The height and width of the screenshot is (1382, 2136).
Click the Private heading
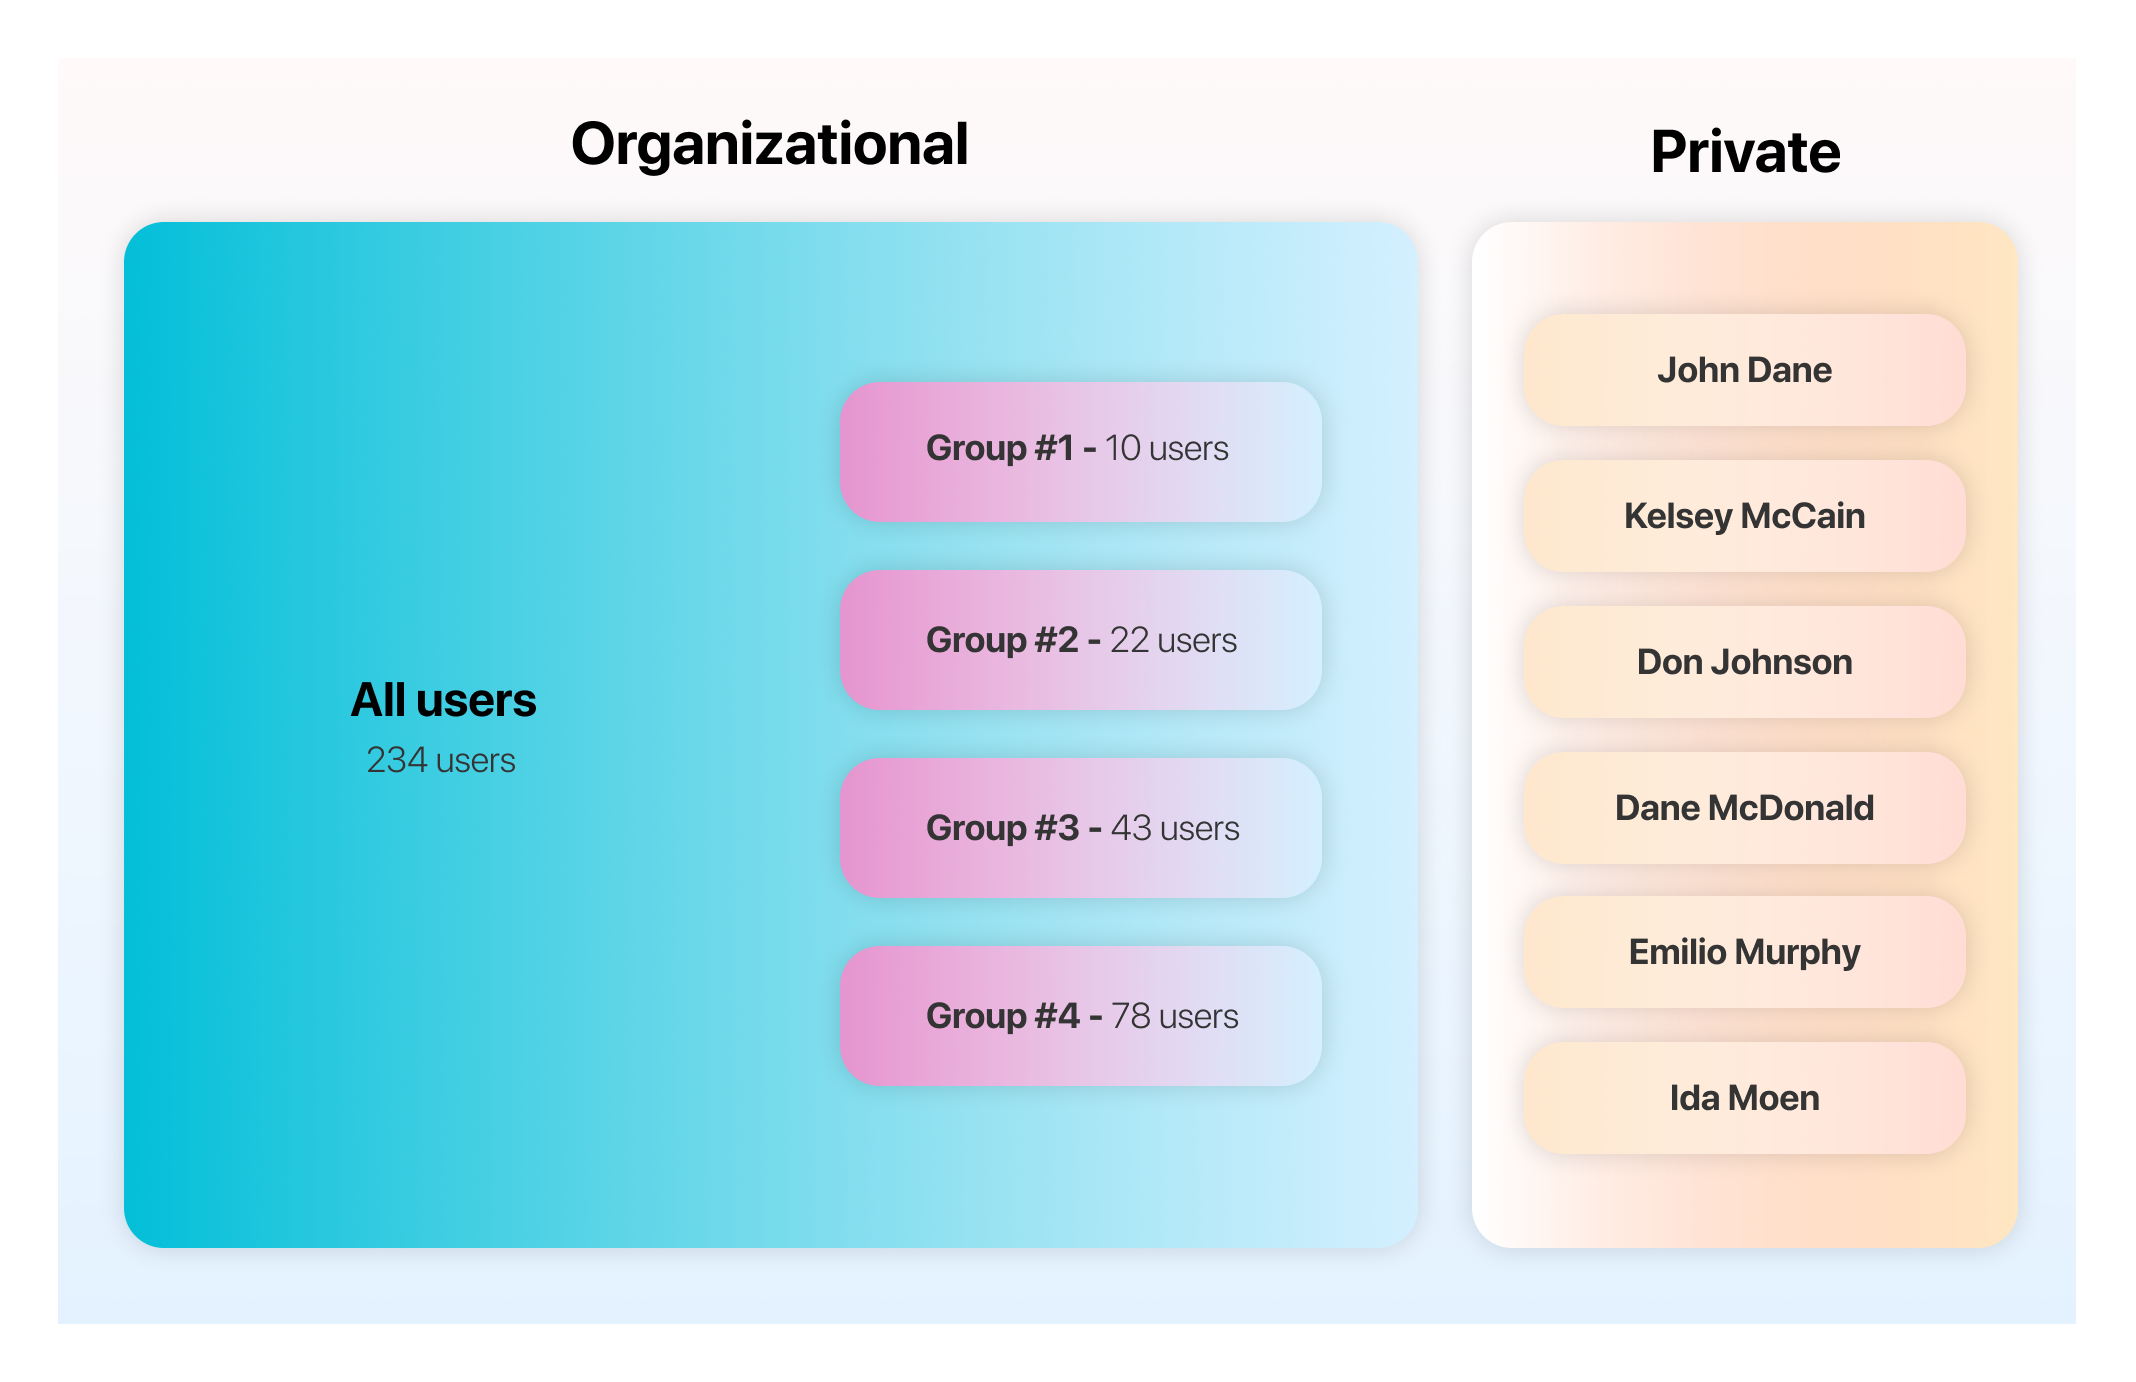[1745, 152]
